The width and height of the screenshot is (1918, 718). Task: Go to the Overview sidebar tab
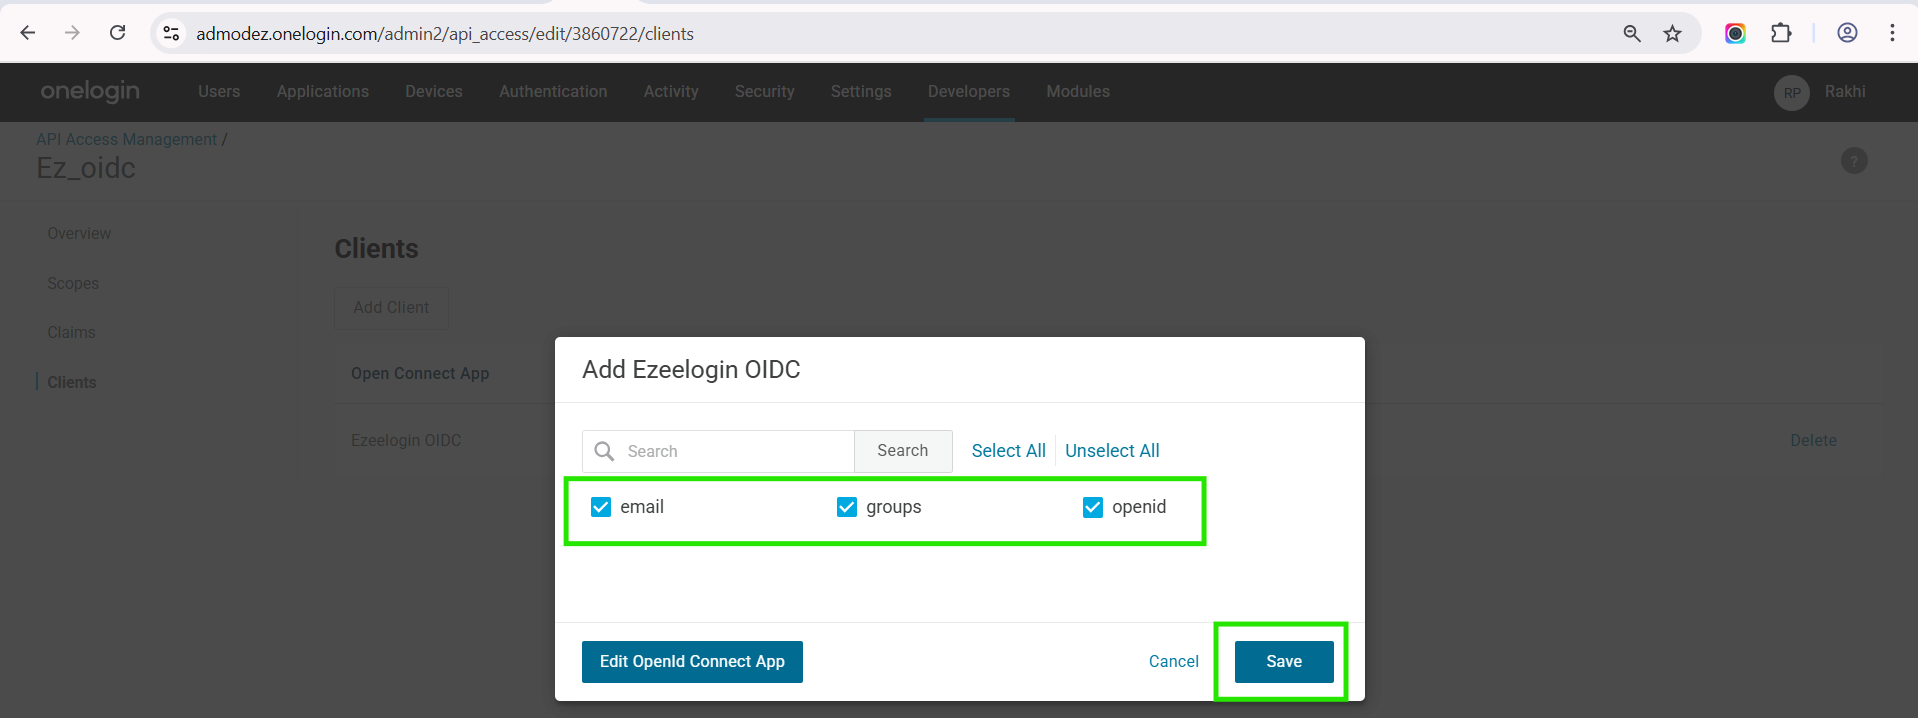(x=79, y=233)
